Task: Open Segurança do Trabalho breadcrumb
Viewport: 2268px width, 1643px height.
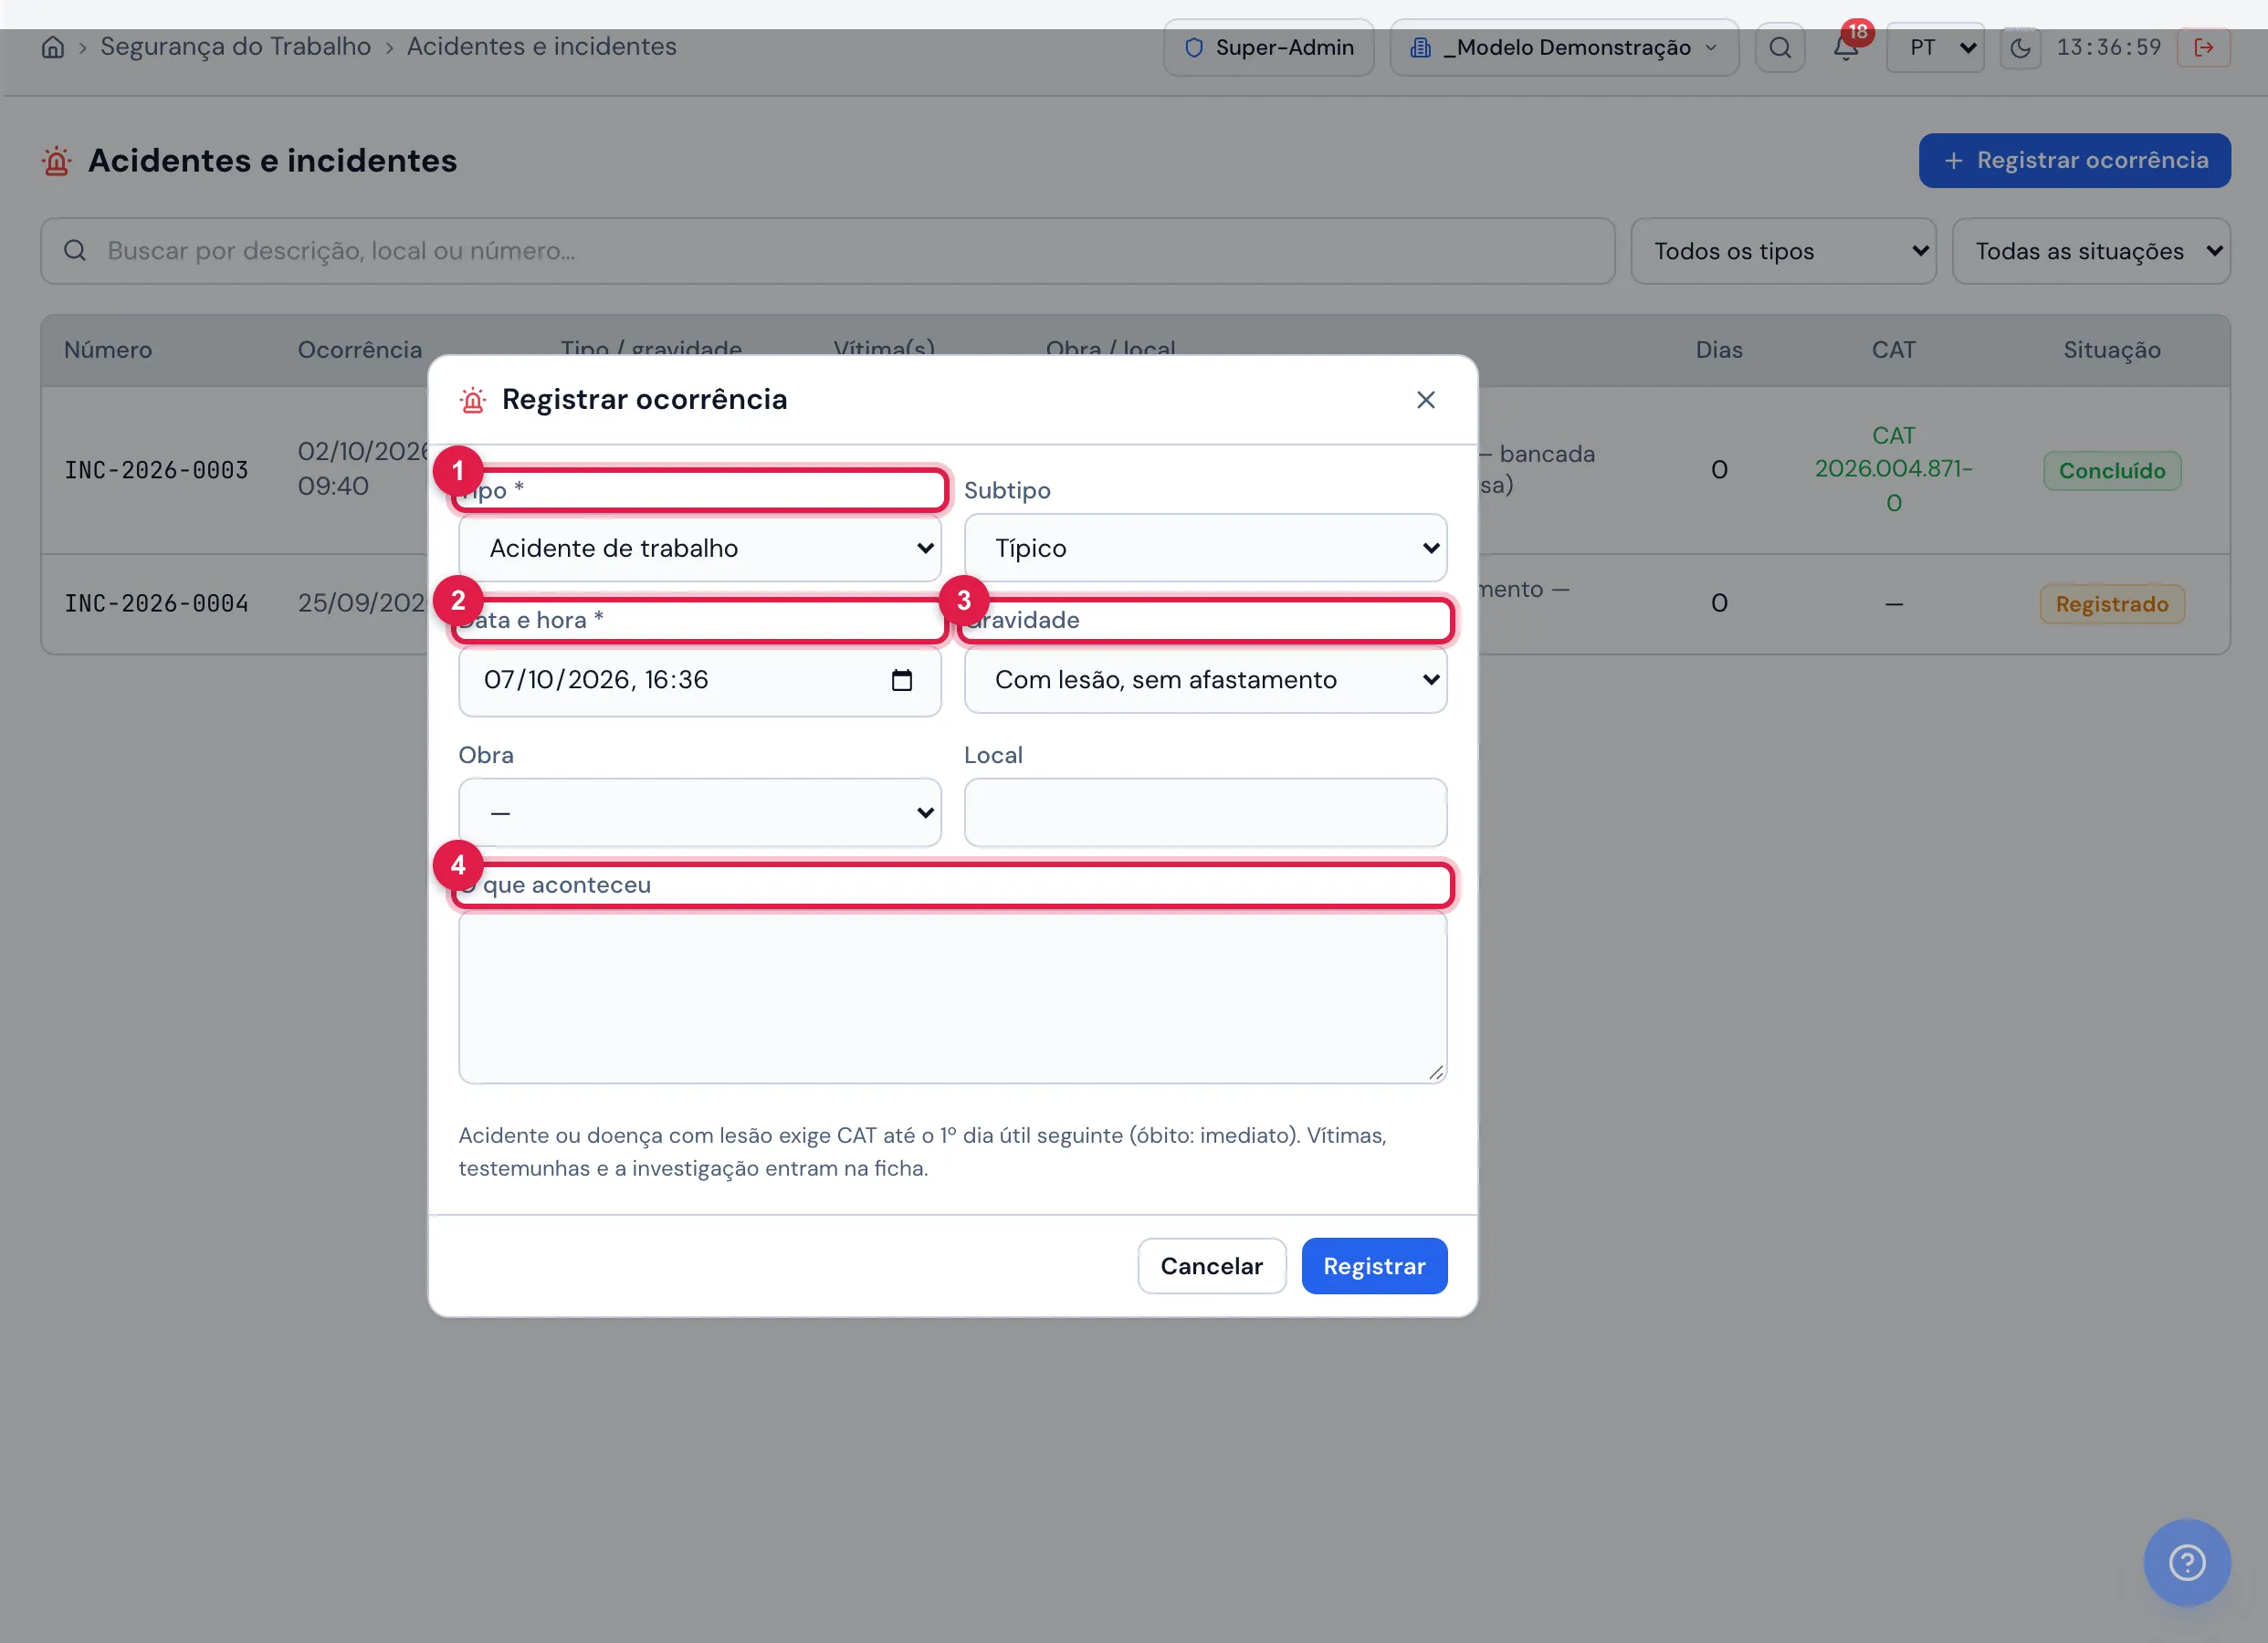Action: [235, 47]
